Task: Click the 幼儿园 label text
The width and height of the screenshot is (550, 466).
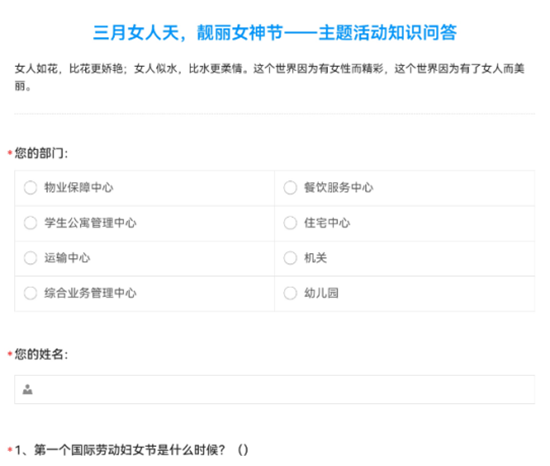Action: (321, 293)
